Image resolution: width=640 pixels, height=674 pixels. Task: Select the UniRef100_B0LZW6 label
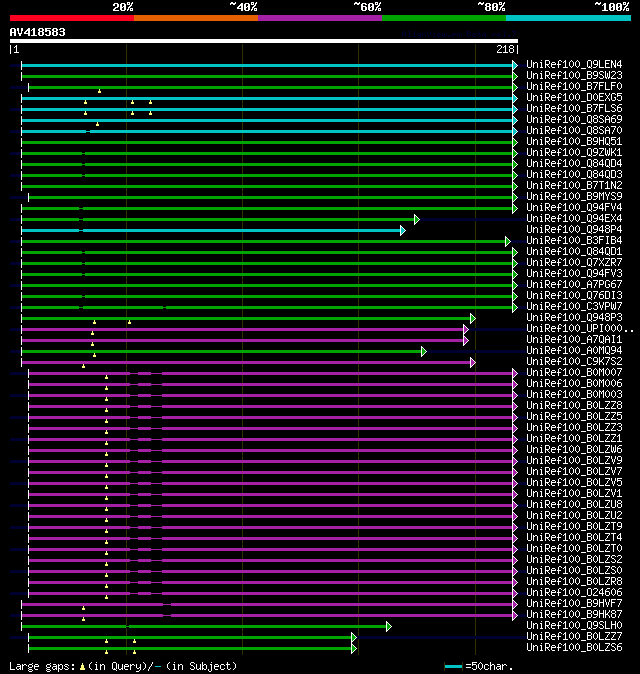click(574, 450)
